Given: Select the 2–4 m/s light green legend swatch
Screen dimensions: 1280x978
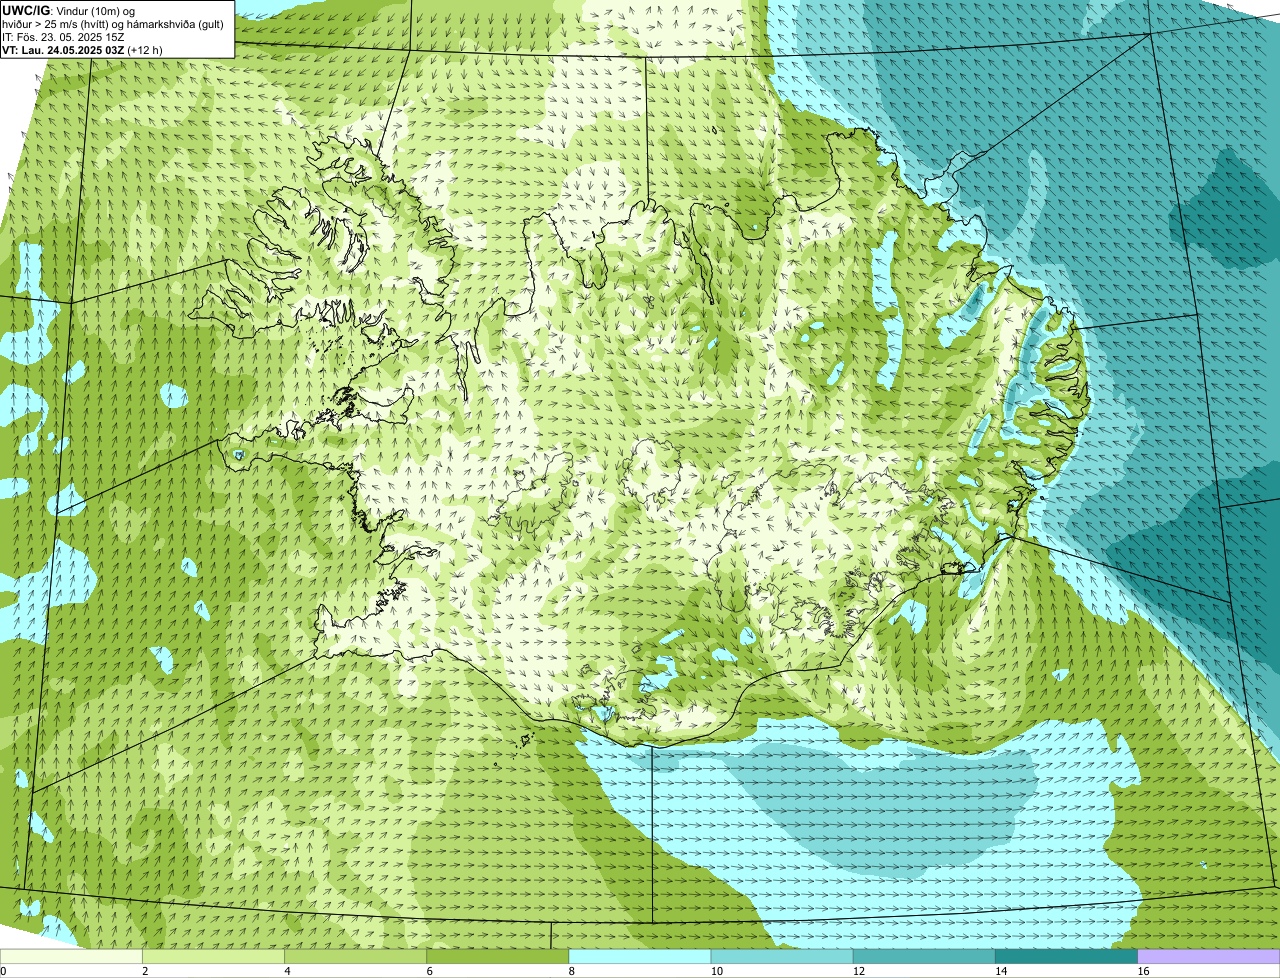Looking at the screenshot, I should pos(213,957).
